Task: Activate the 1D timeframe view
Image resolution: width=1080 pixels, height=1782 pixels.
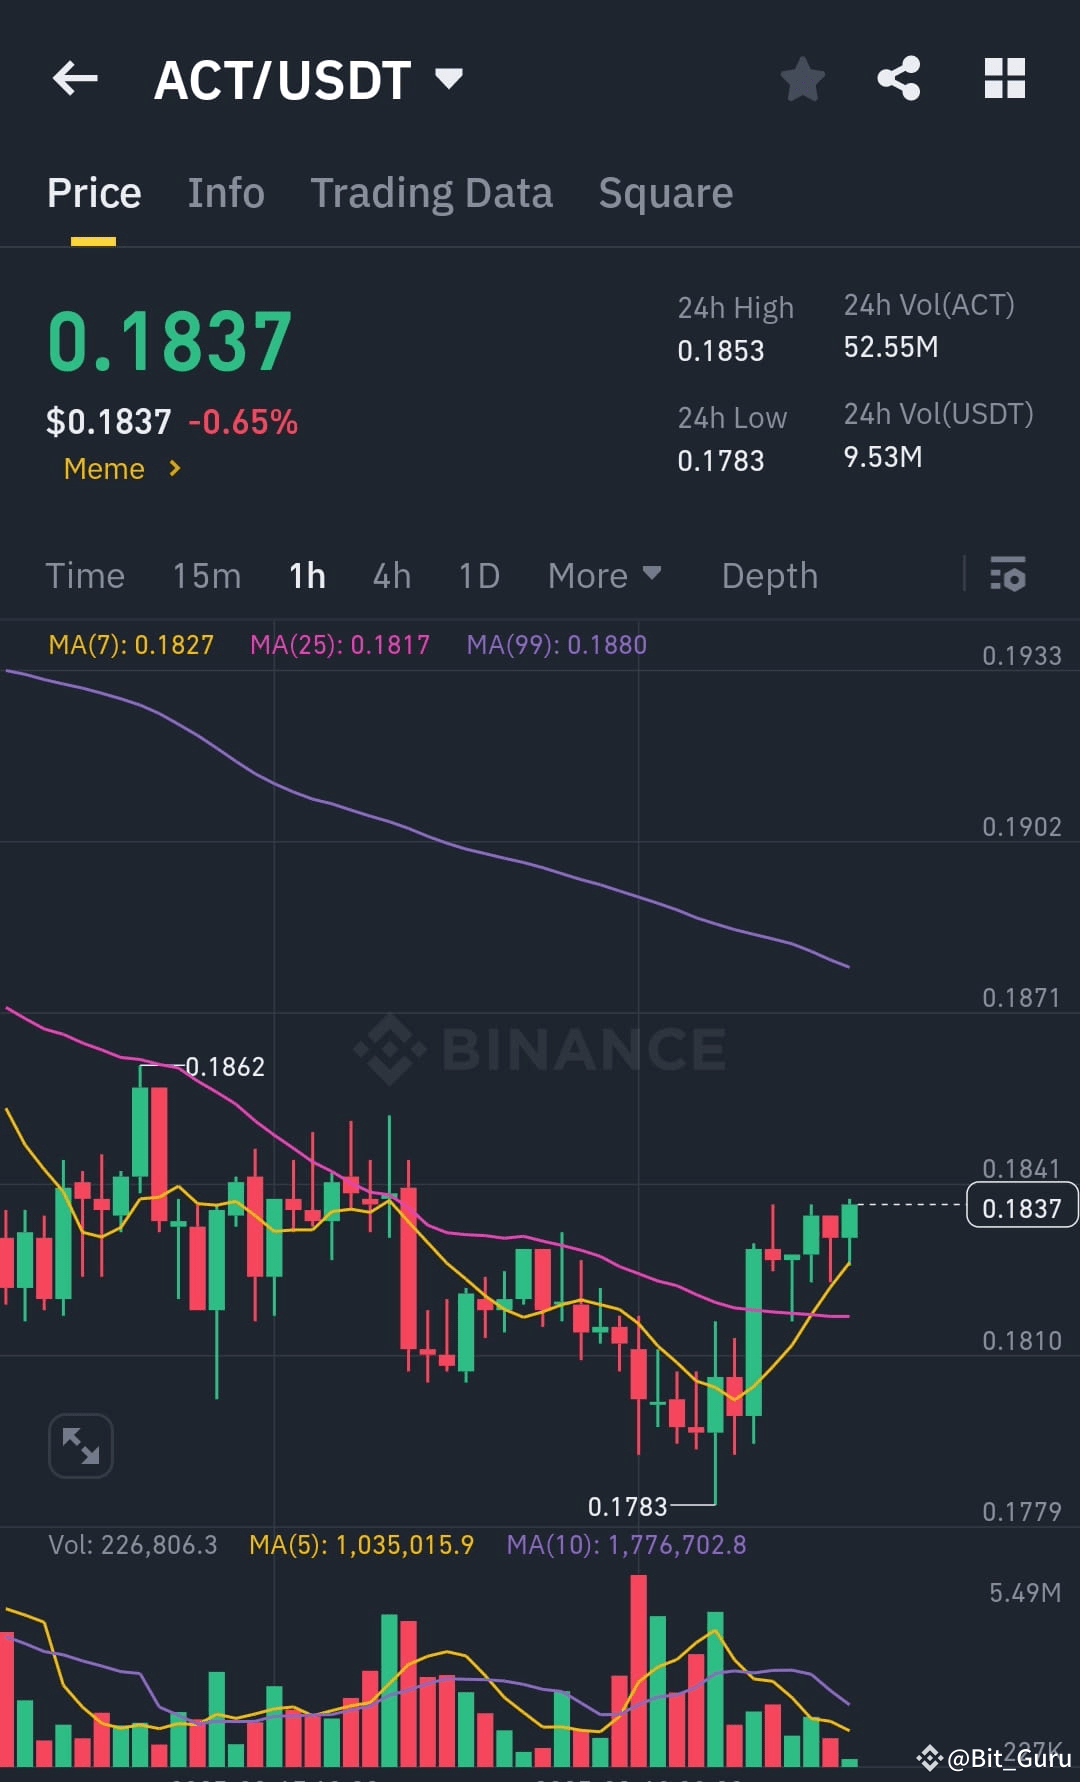Action: [478, 575]
